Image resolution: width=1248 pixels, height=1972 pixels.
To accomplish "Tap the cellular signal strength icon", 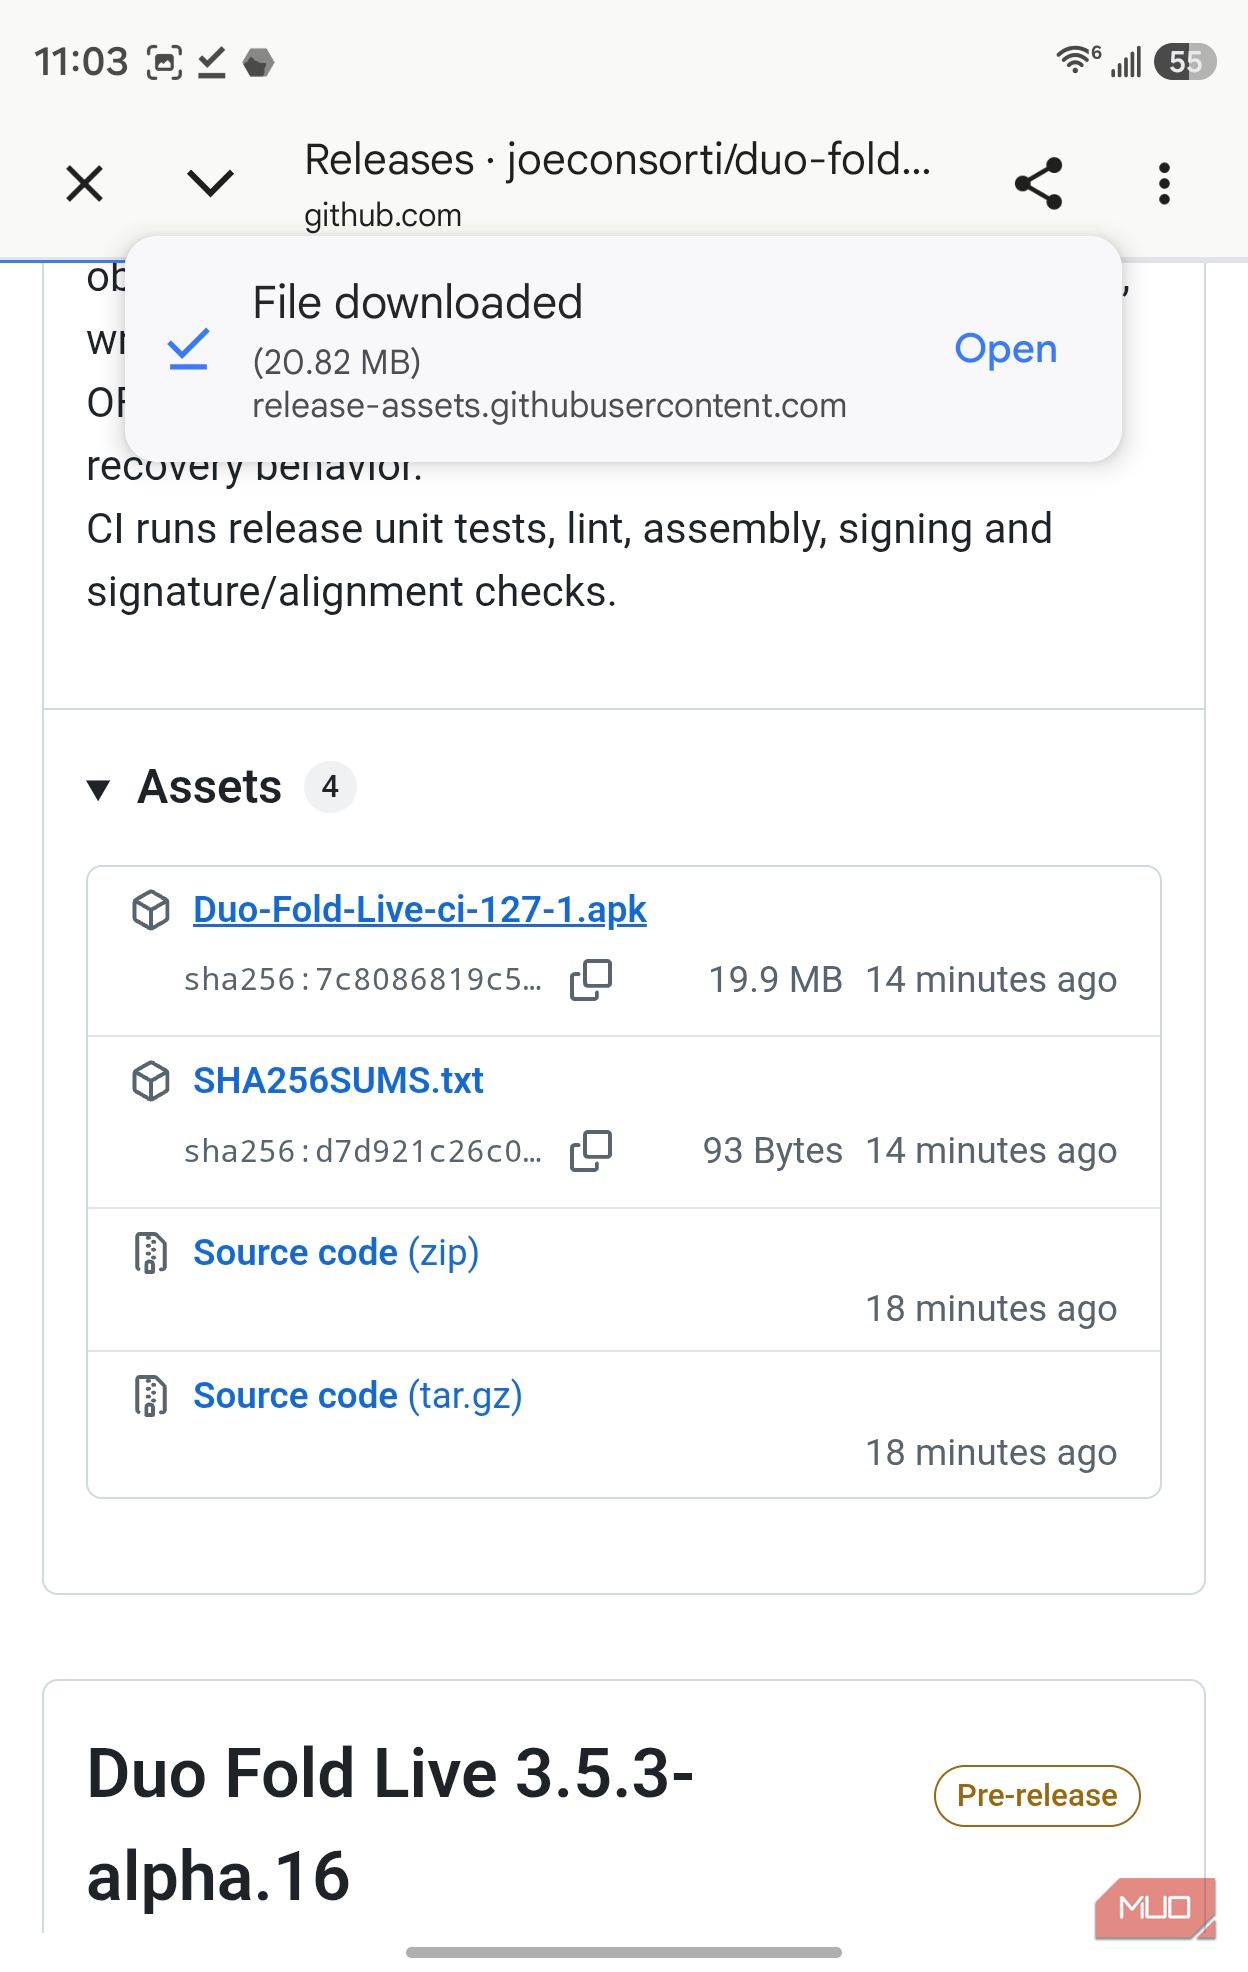I will 1126,62.
